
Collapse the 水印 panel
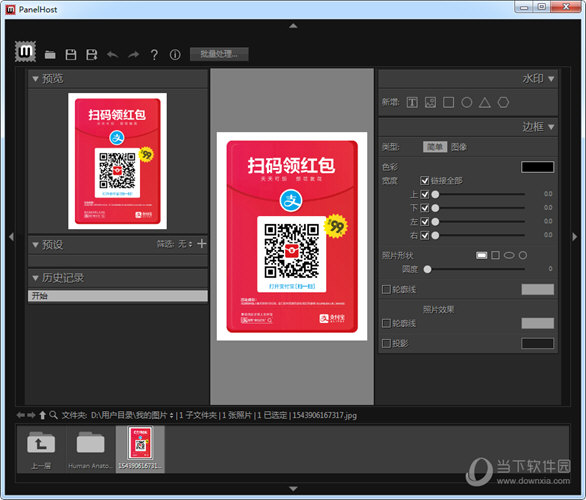click(x=551, y=79)
